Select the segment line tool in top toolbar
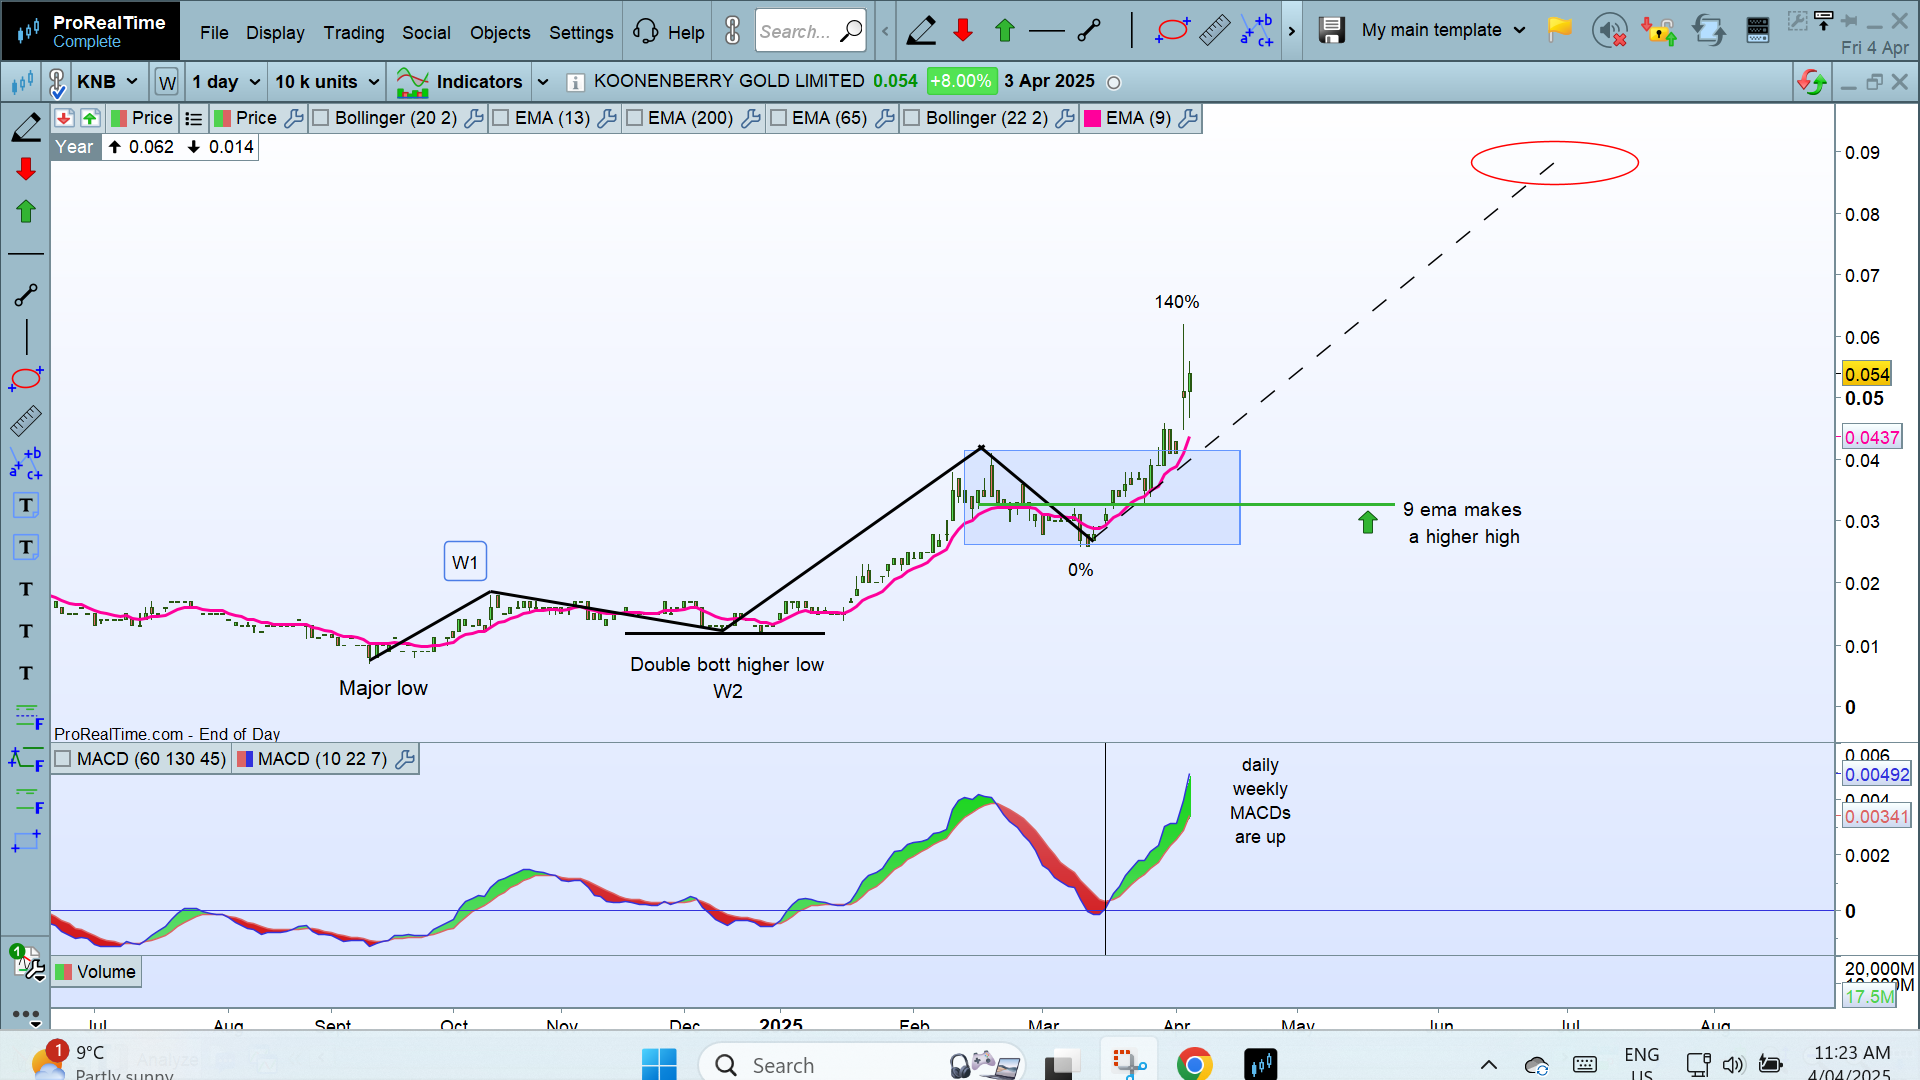Screen dimensions: 1920x1080 (x=1089, y=31)
